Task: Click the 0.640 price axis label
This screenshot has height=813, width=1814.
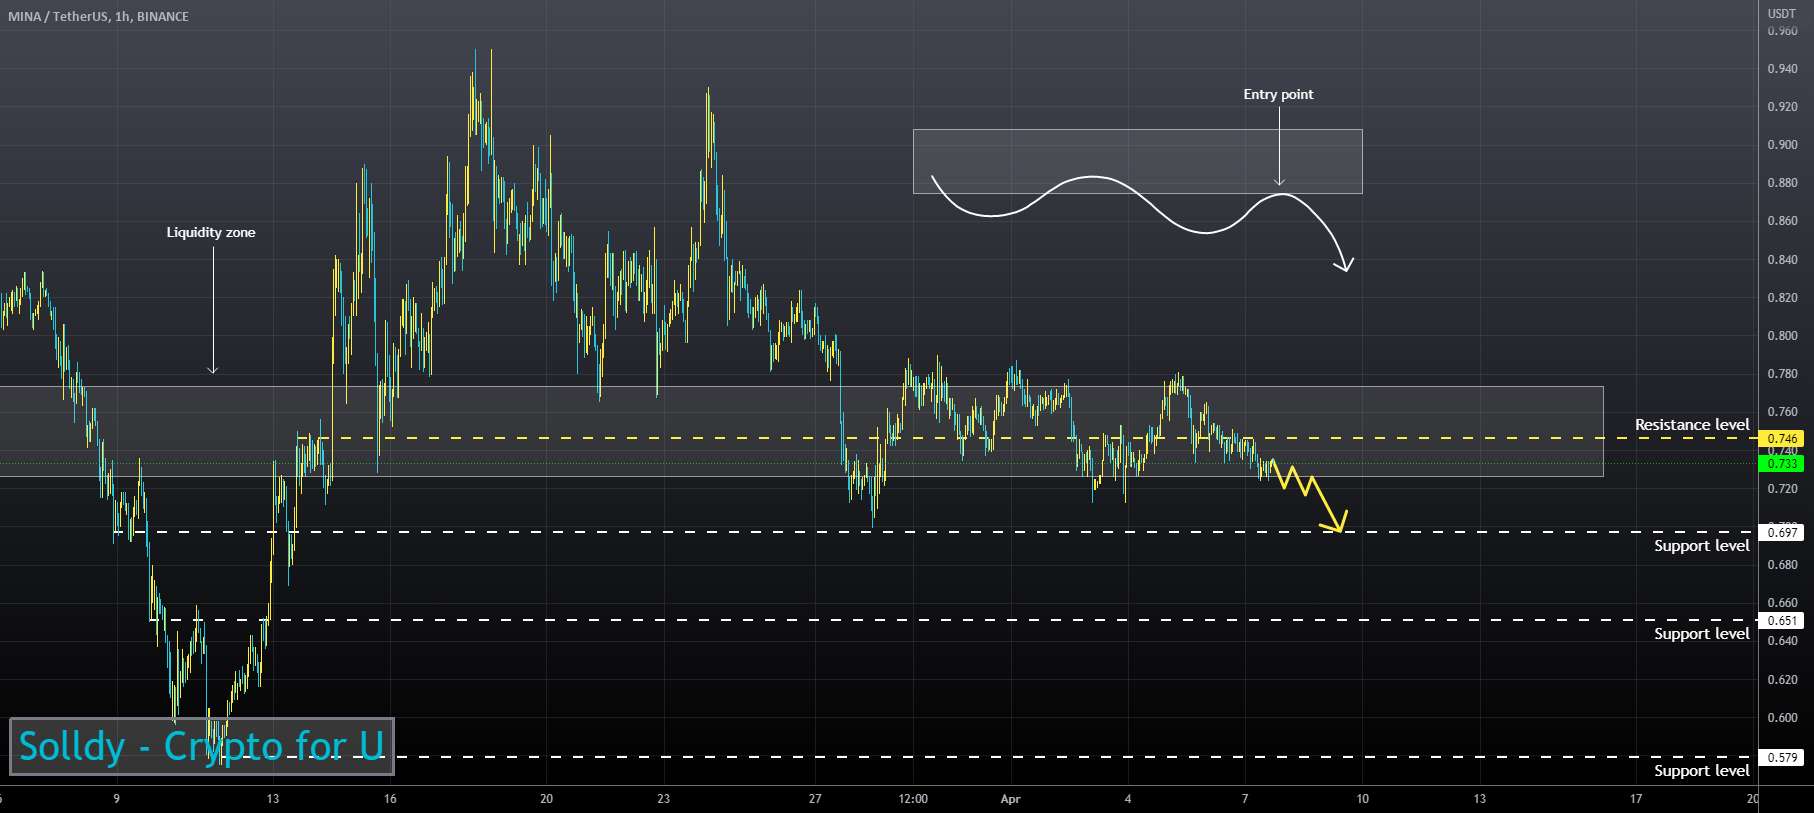Action: pos(1782,641)
